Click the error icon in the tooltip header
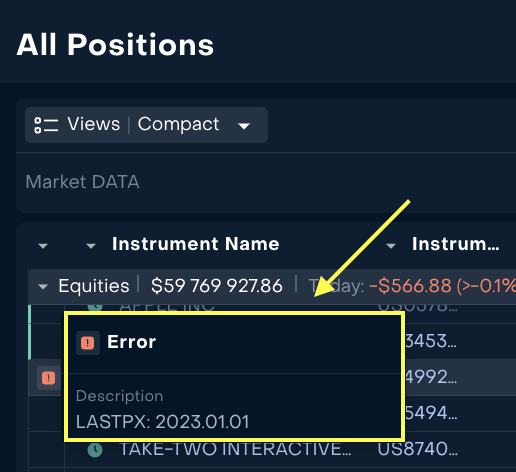 pos(88,343)
